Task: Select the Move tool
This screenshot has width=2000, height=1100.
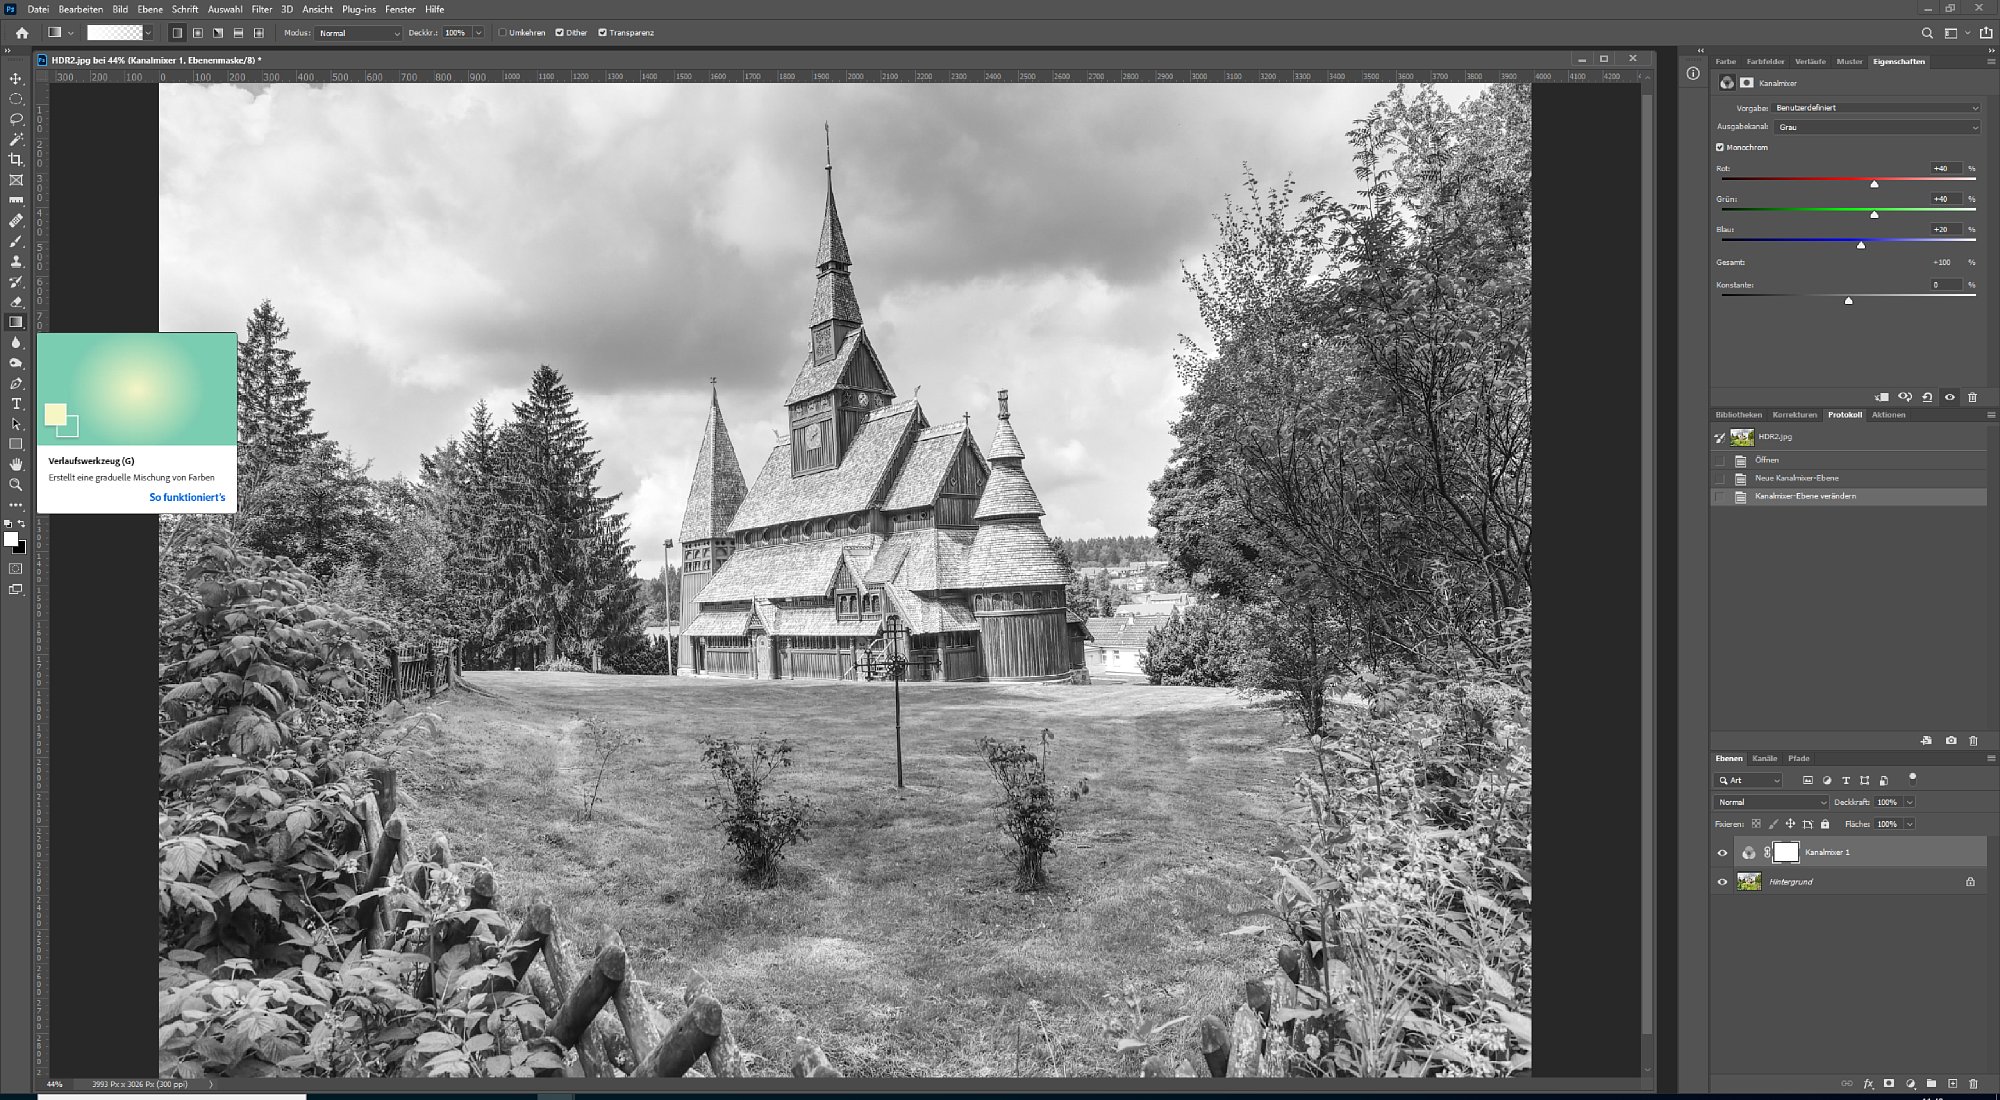Action: point(16,78)
